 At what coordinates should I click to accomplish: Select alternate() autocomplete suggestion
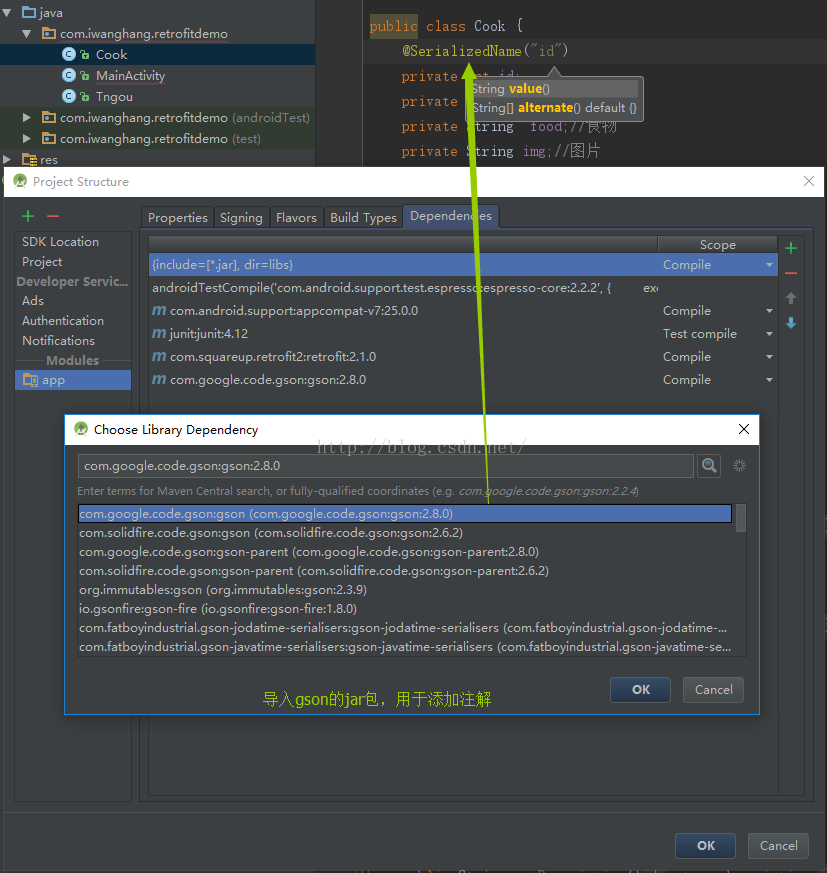click(554, 107)
